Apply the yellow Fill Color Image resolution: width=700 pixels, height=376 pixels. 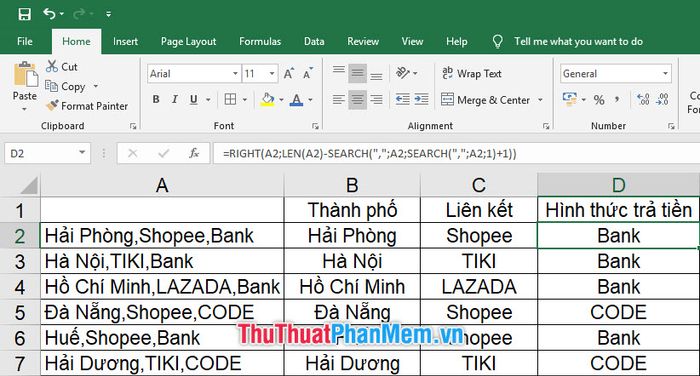267,100
